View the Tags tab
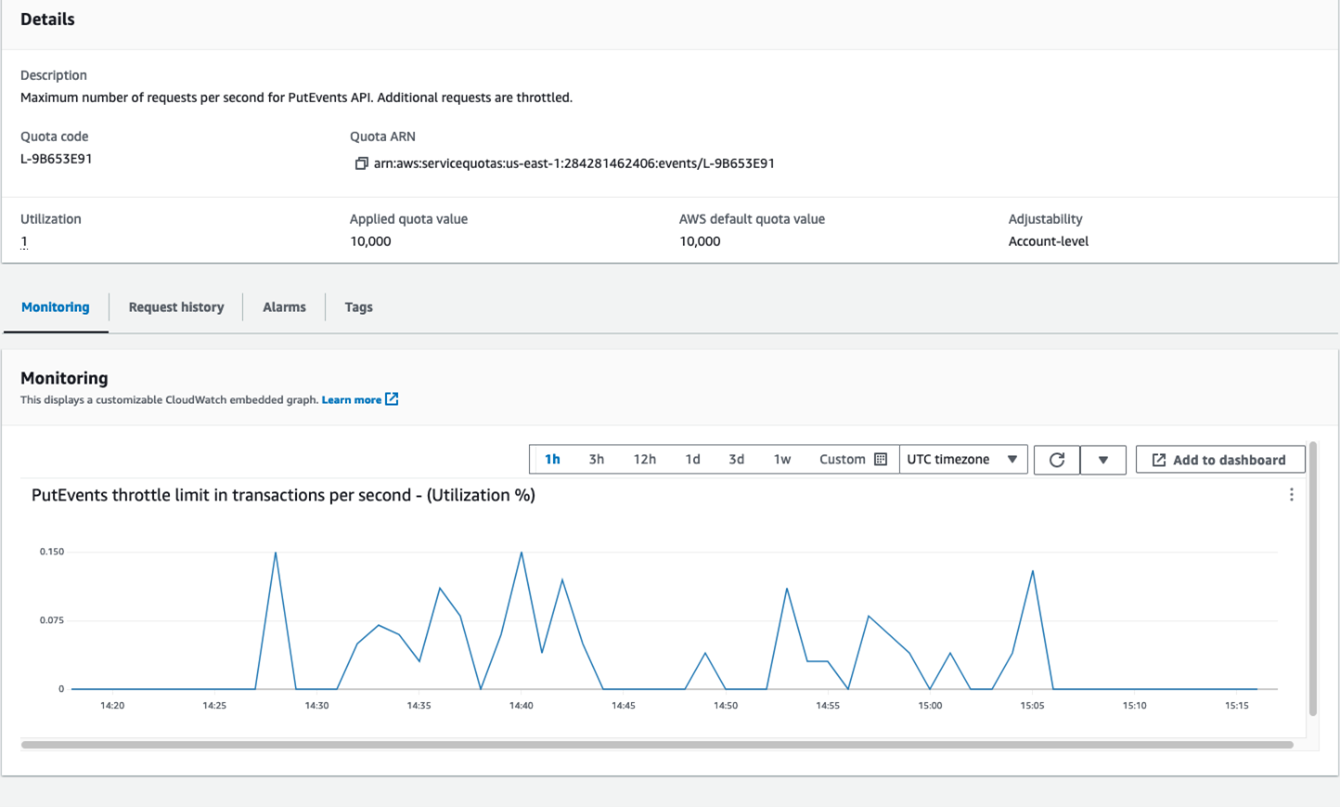The width and height of the screenshot is (1340, 807). (x=358, y=307)
